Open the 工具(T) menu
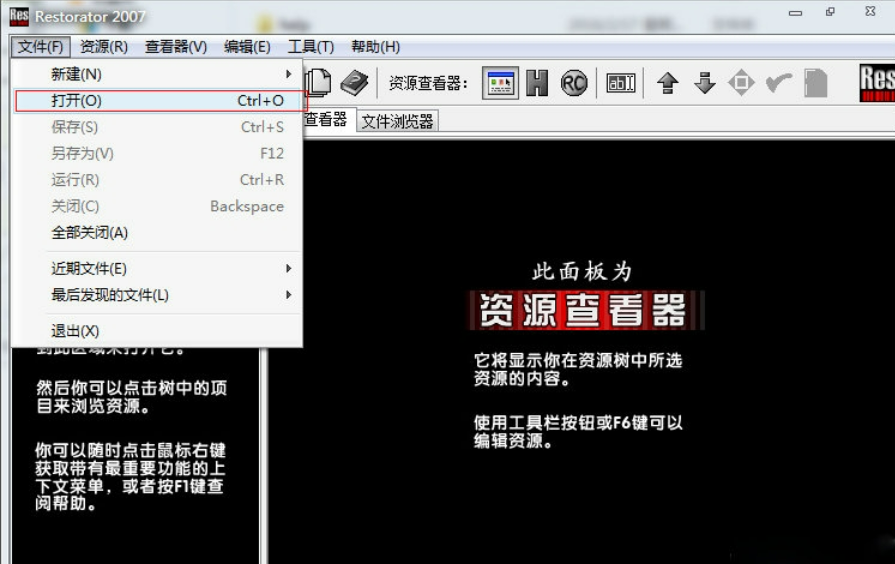 311,47
